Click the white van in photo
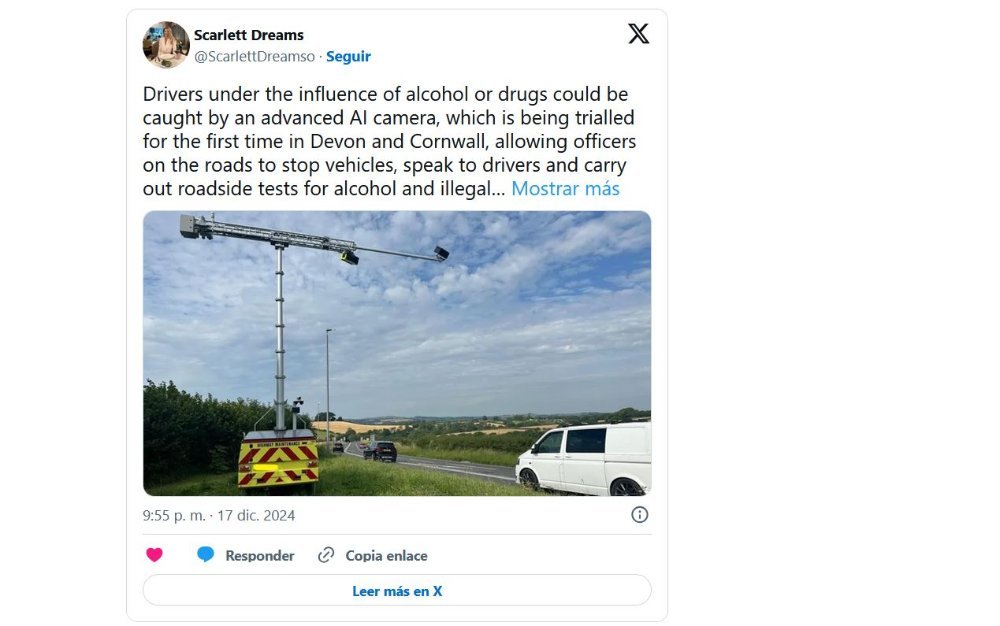The width and height of the screenshot is (1000, 626). coord(584,459)
